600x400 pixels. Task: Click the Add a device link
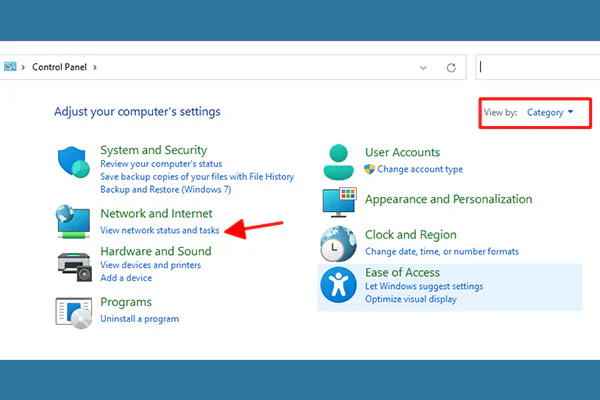point(126,278)
